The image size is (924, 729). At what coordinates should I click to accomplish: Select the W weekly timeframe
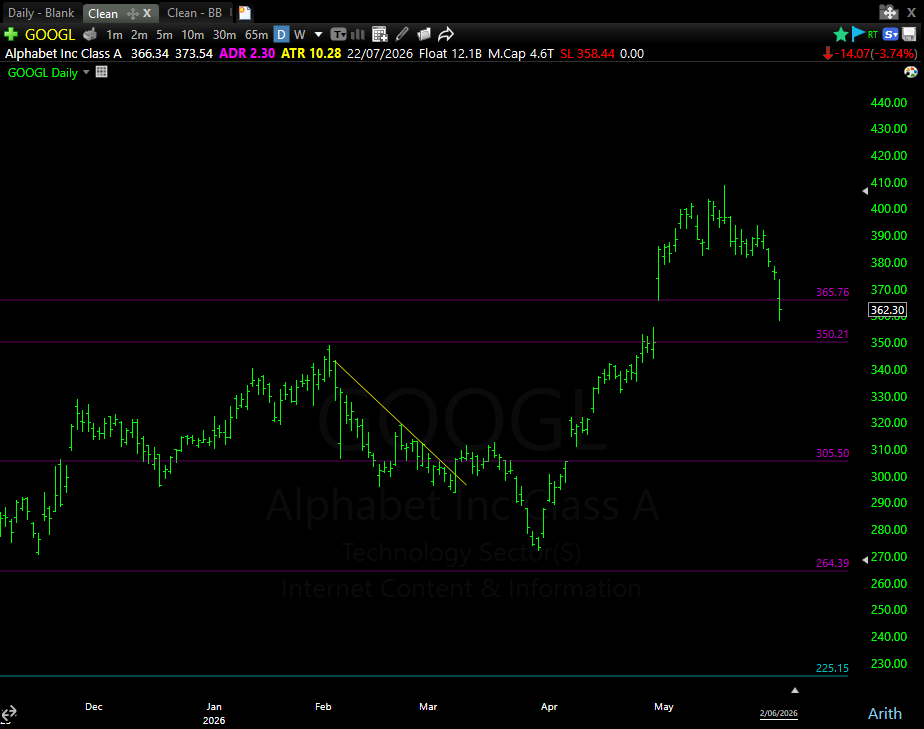(299, 35)
